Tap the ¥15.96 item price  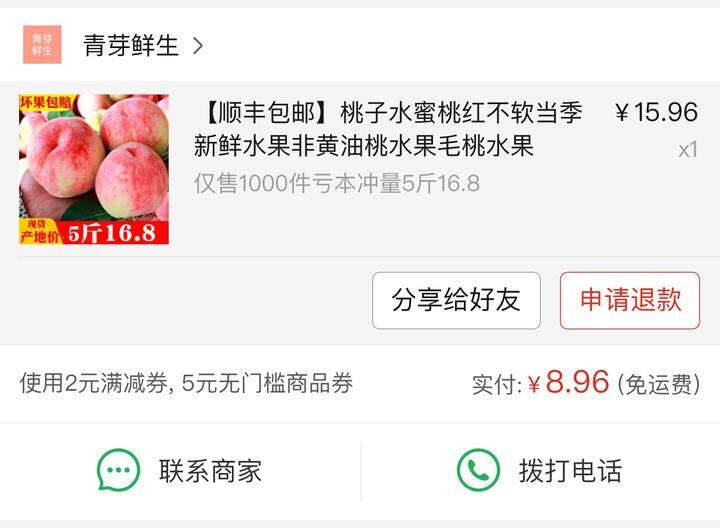tap(656, 112)
